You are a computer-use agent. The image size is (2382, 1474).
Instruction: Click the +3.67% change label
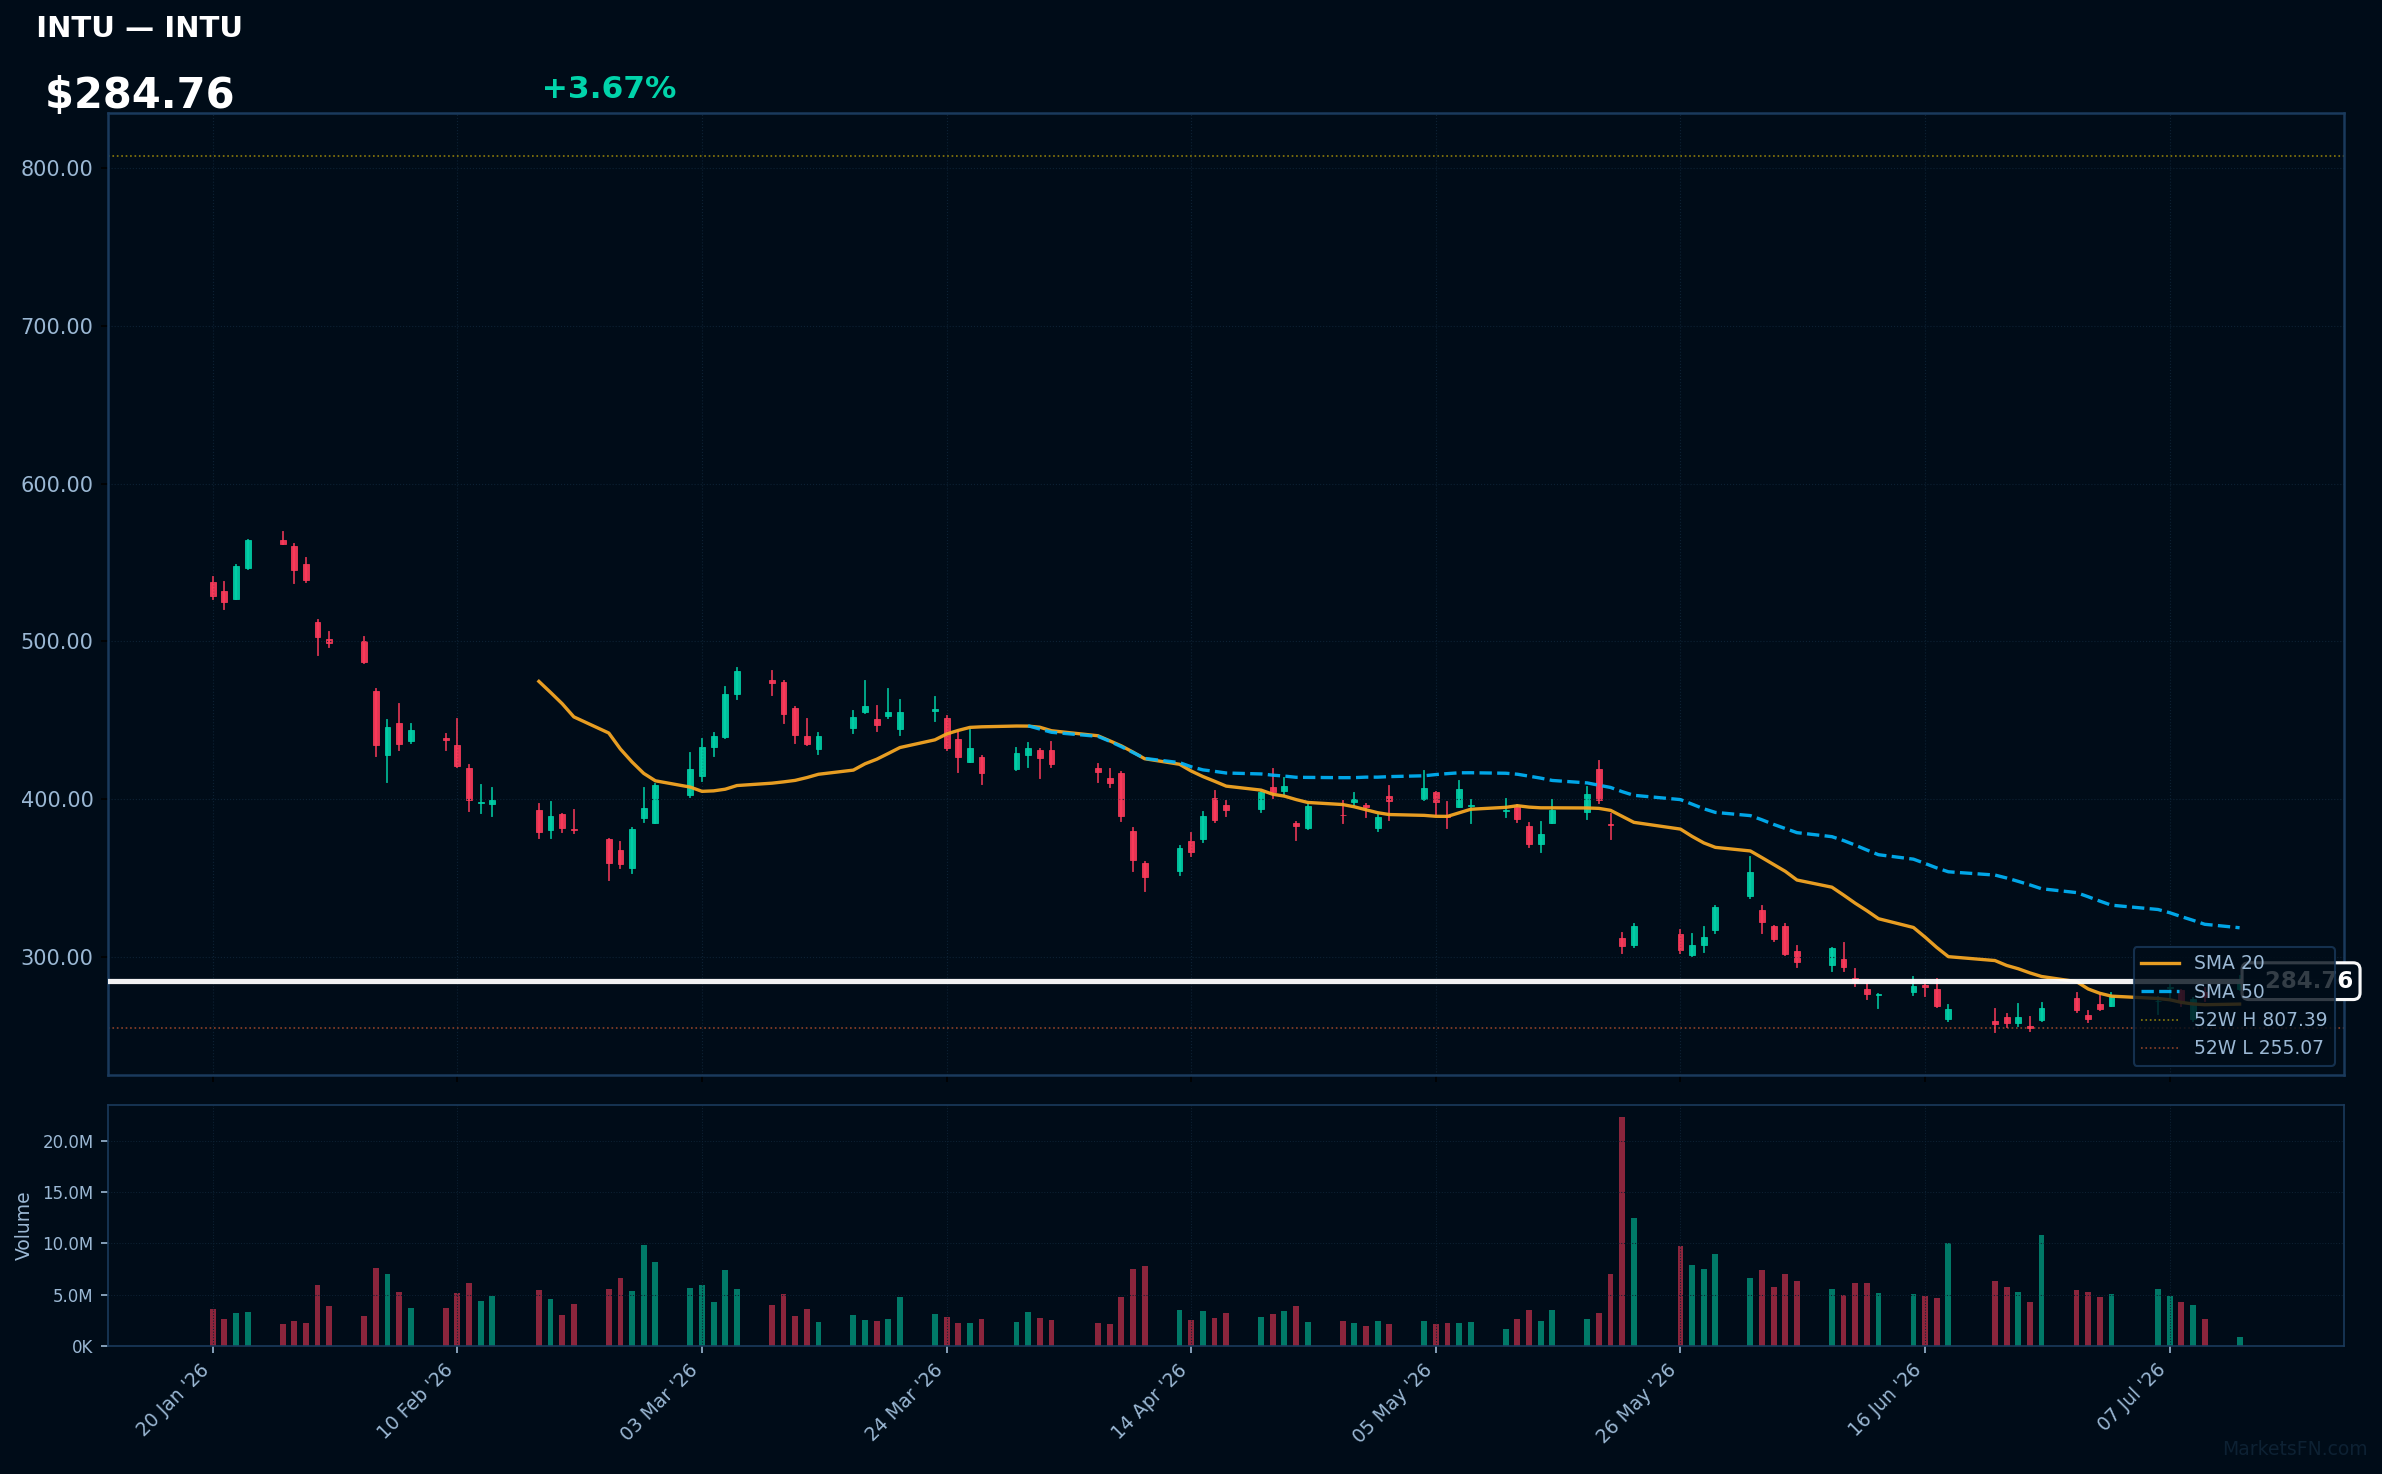pyautogui.click(x=609, y=88)
